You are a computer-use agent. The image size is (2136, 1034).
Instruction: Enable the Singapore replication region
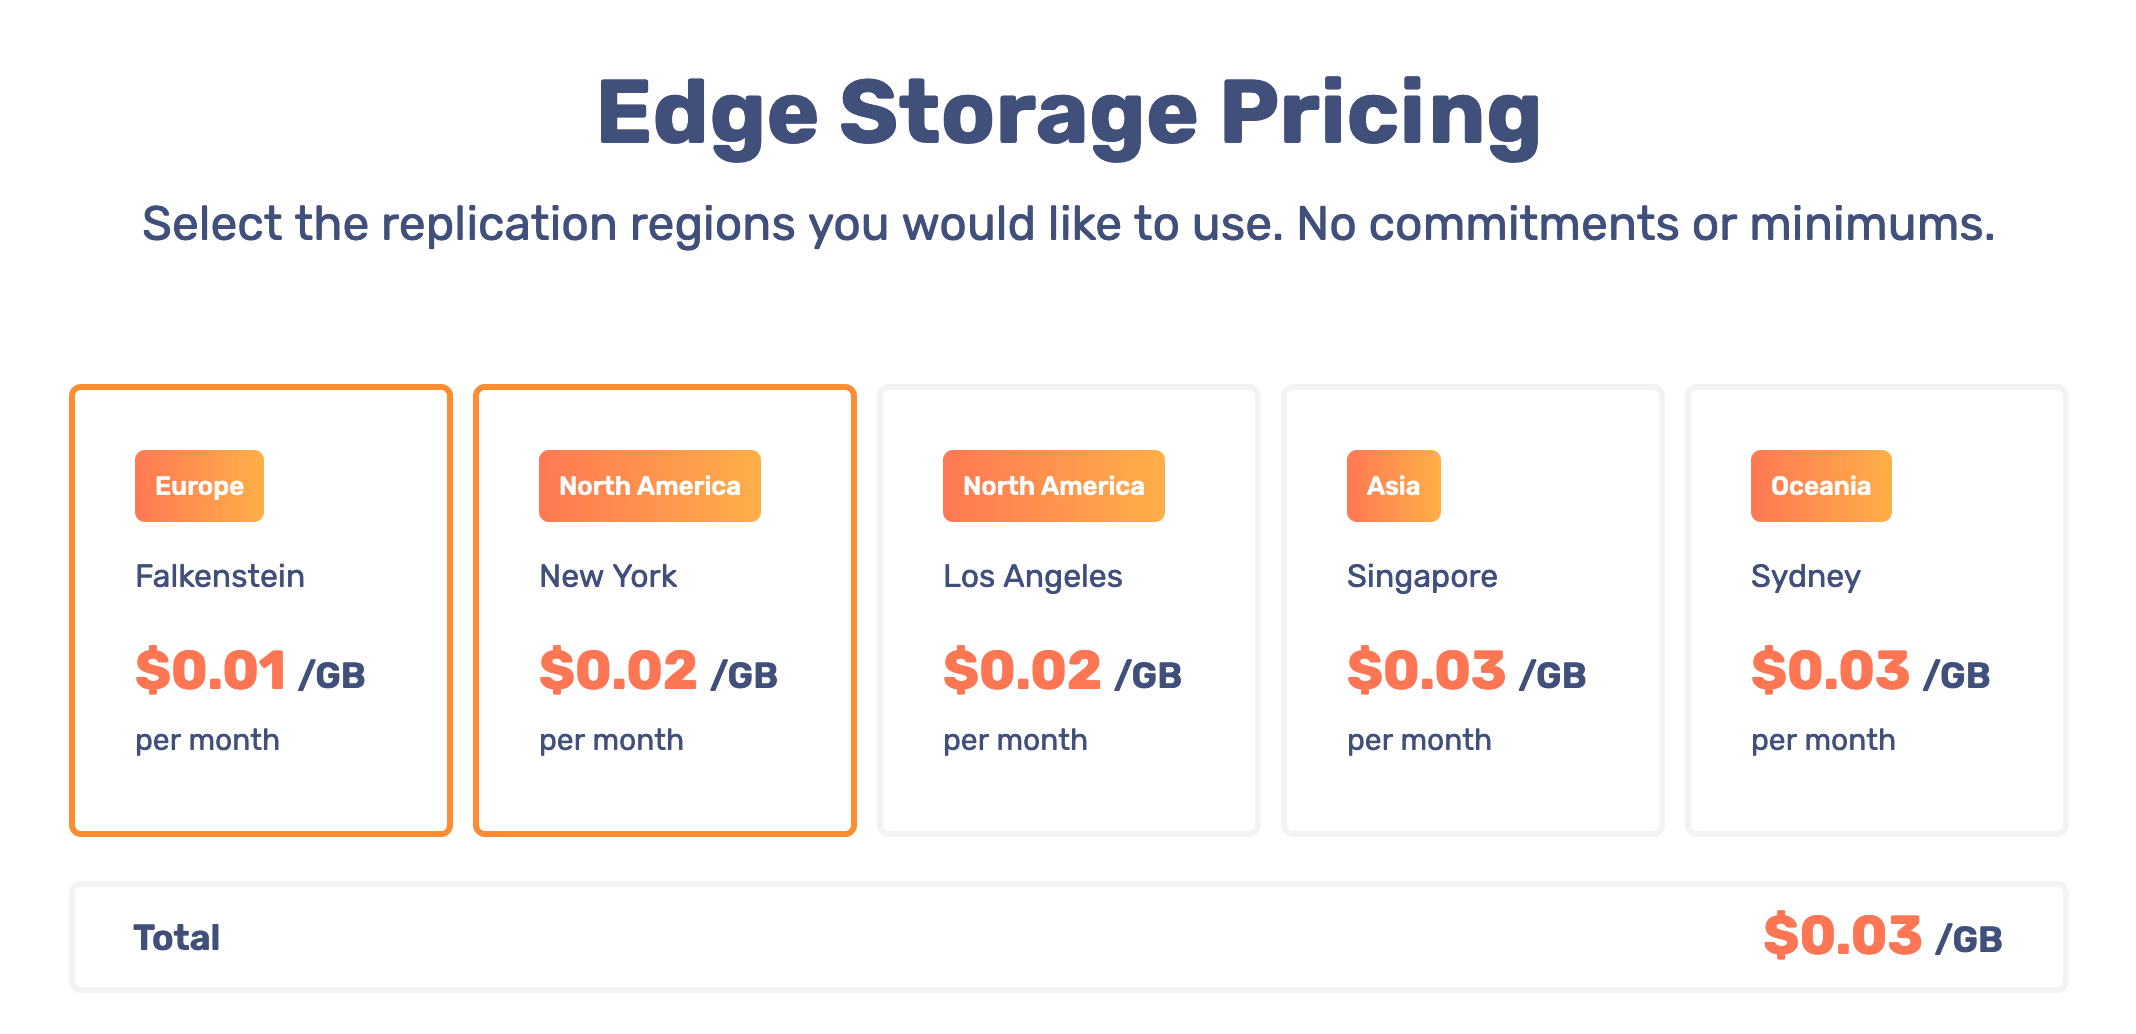tap(1473, 610)
